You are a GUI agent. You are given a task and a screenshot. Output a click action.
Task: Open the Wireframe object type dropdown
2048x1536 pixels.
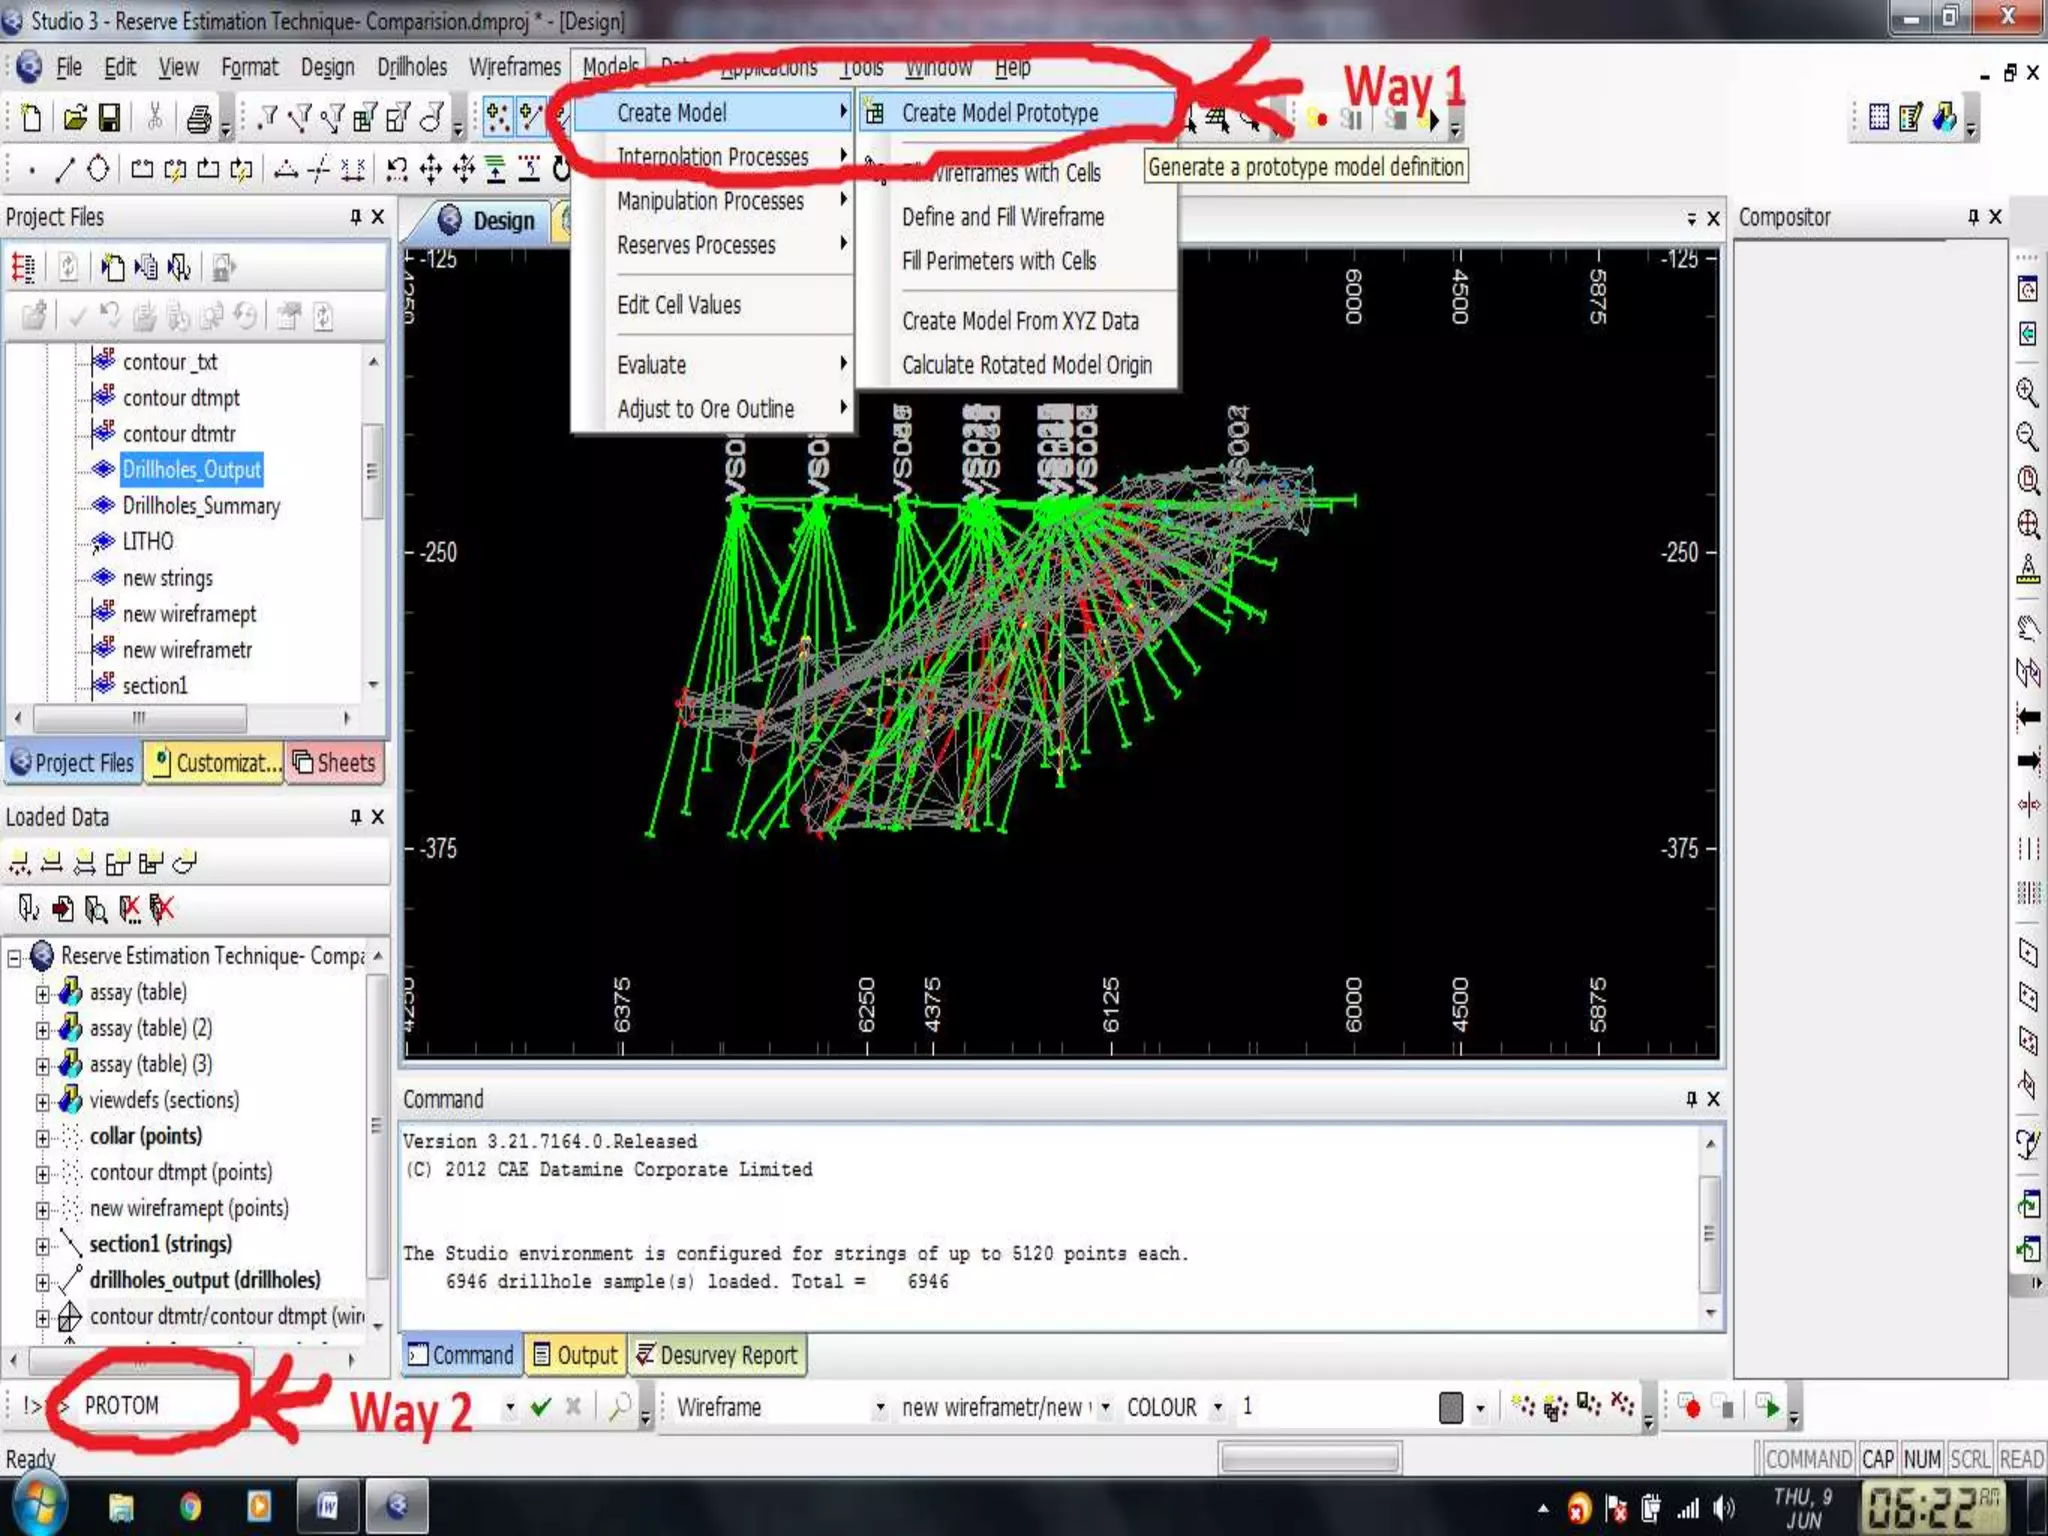pos(879,1407)
